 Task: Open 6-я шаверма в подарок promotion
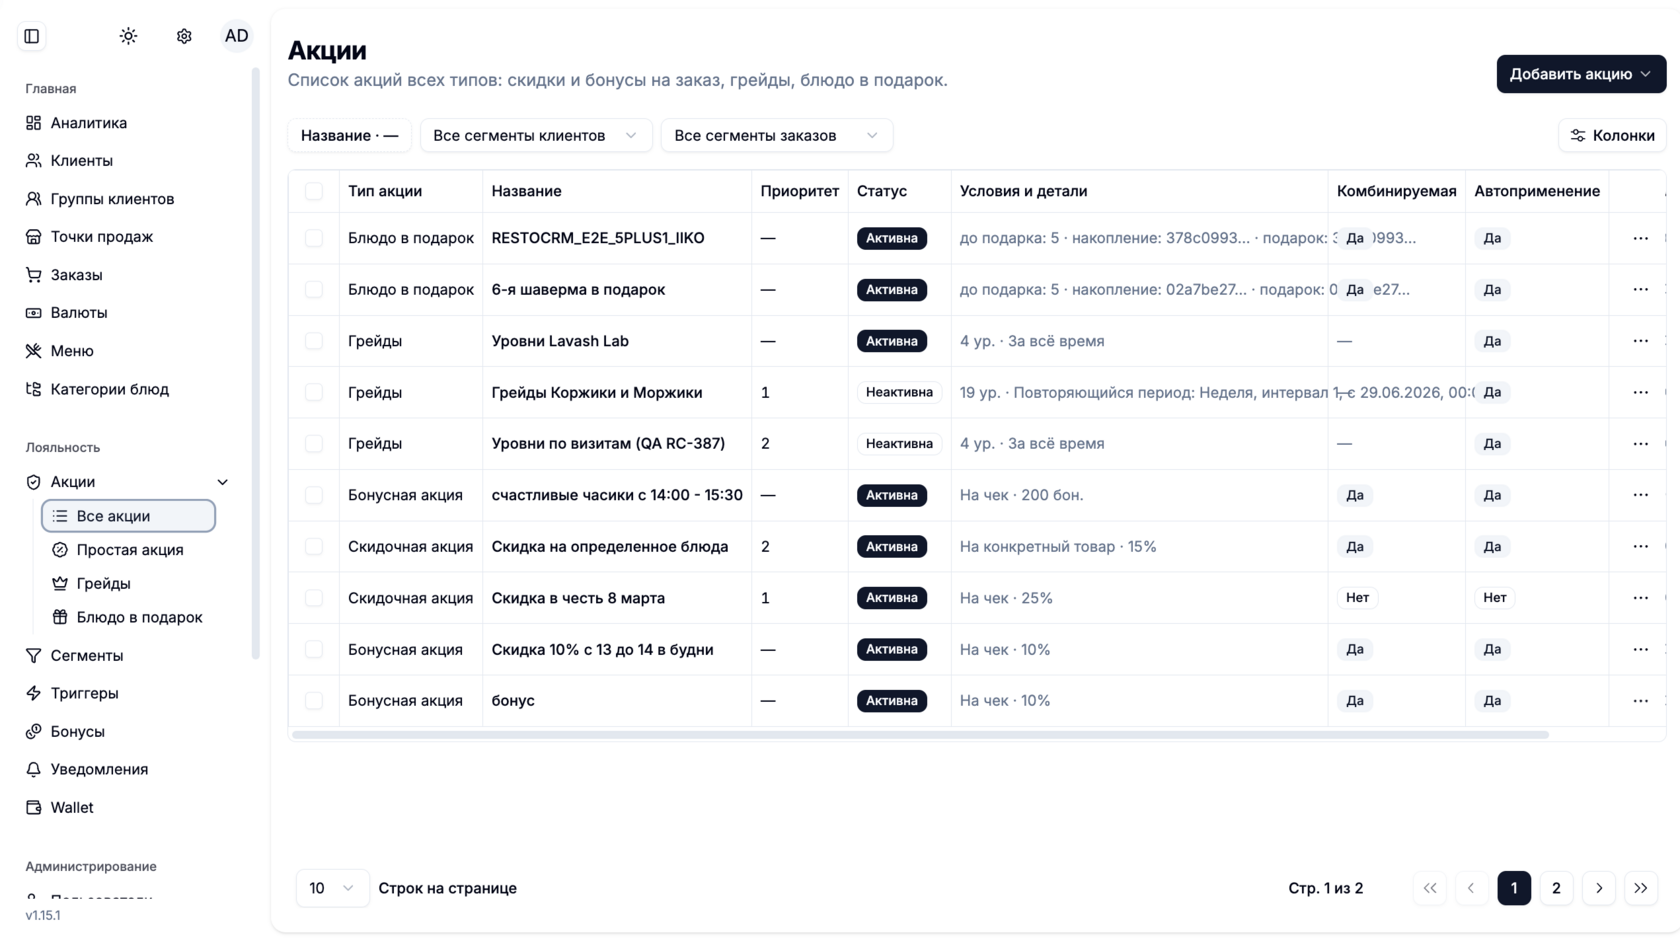tap(578, 290)
